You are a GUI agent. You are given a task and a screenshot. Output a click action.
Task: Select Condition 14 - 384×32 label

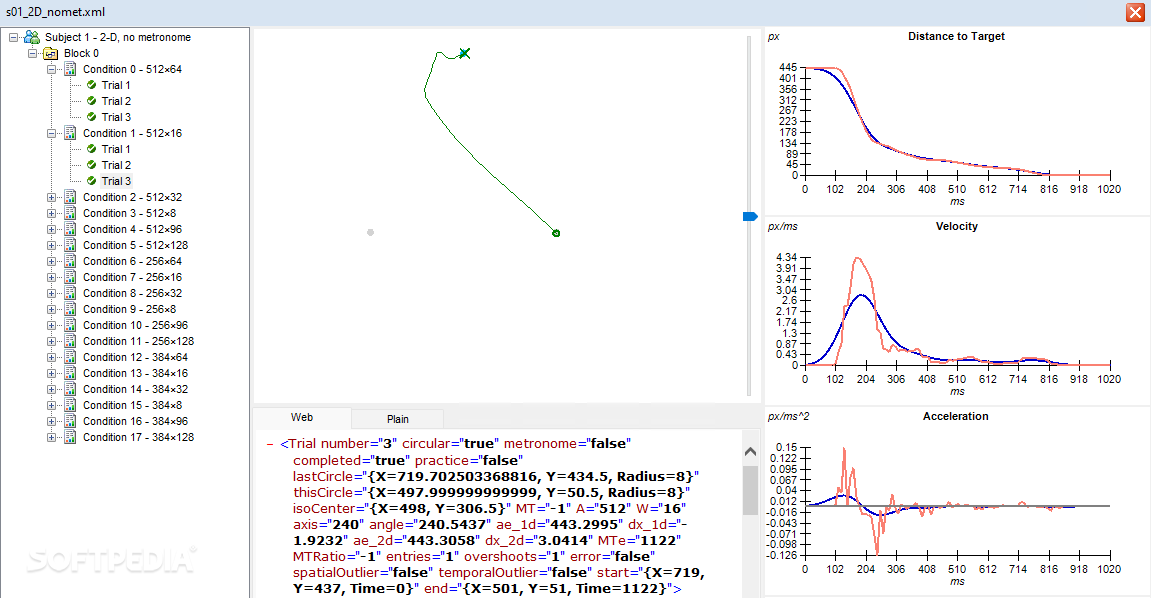(x=135, y=389)
